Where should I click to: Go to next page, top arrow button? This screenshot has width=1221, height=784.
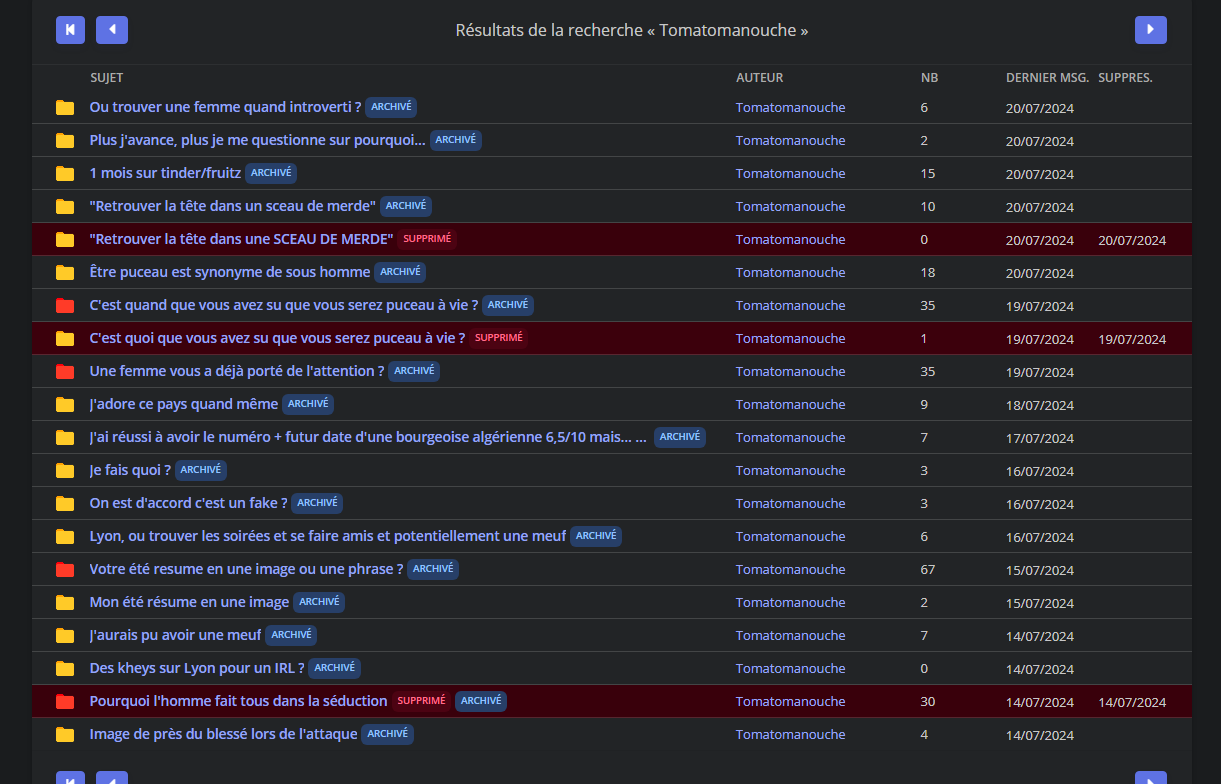coord(1151,30)
